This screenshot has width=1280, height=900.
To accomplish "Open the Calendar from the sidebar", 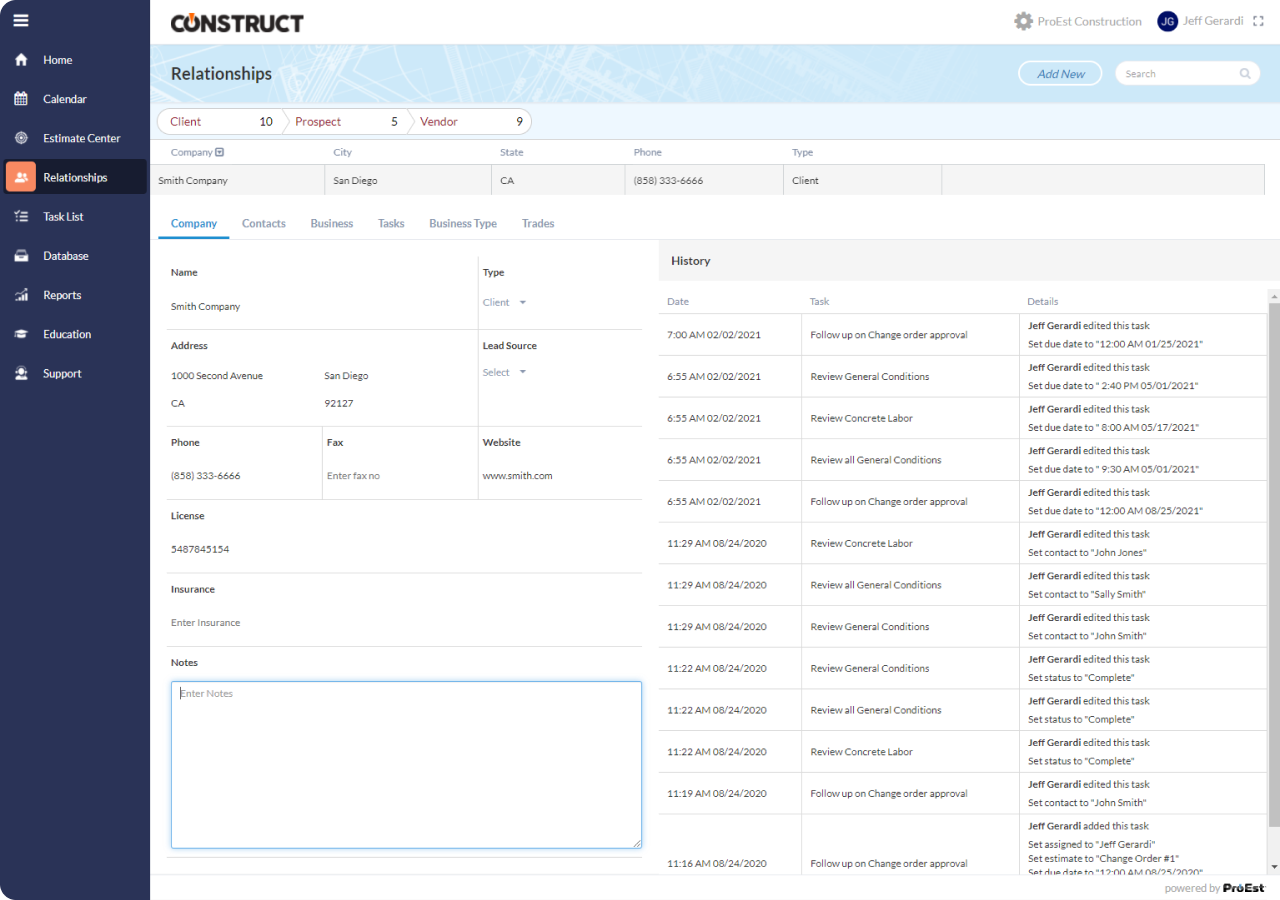I will 65,99.
